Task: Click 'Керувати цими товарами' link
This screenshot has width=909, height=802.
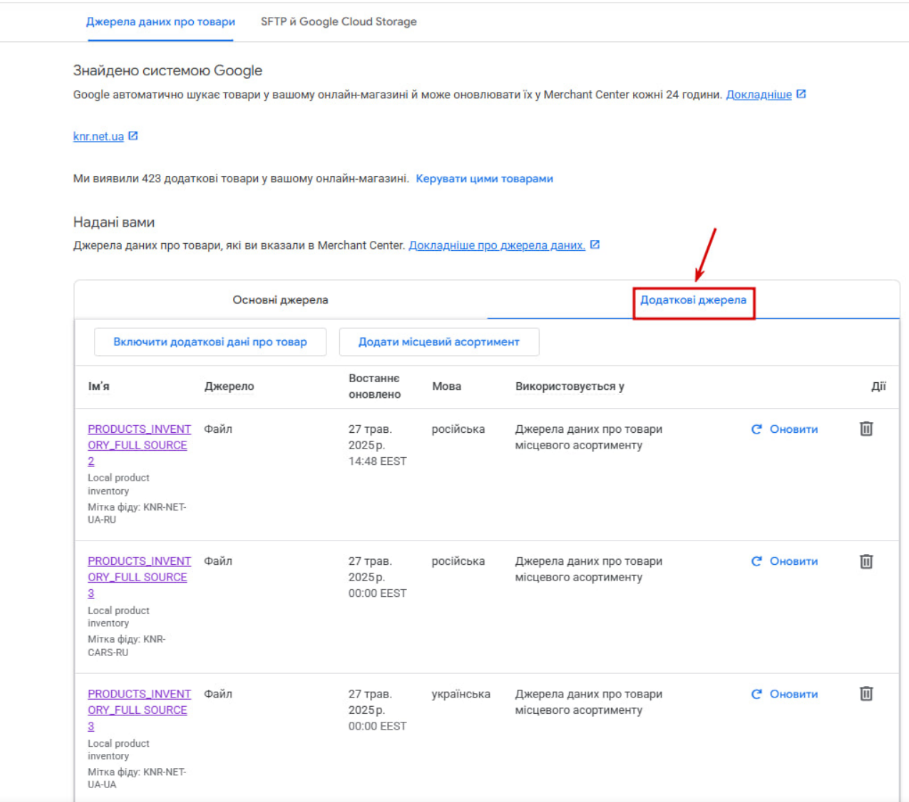Action: click(x=484, y=179)
